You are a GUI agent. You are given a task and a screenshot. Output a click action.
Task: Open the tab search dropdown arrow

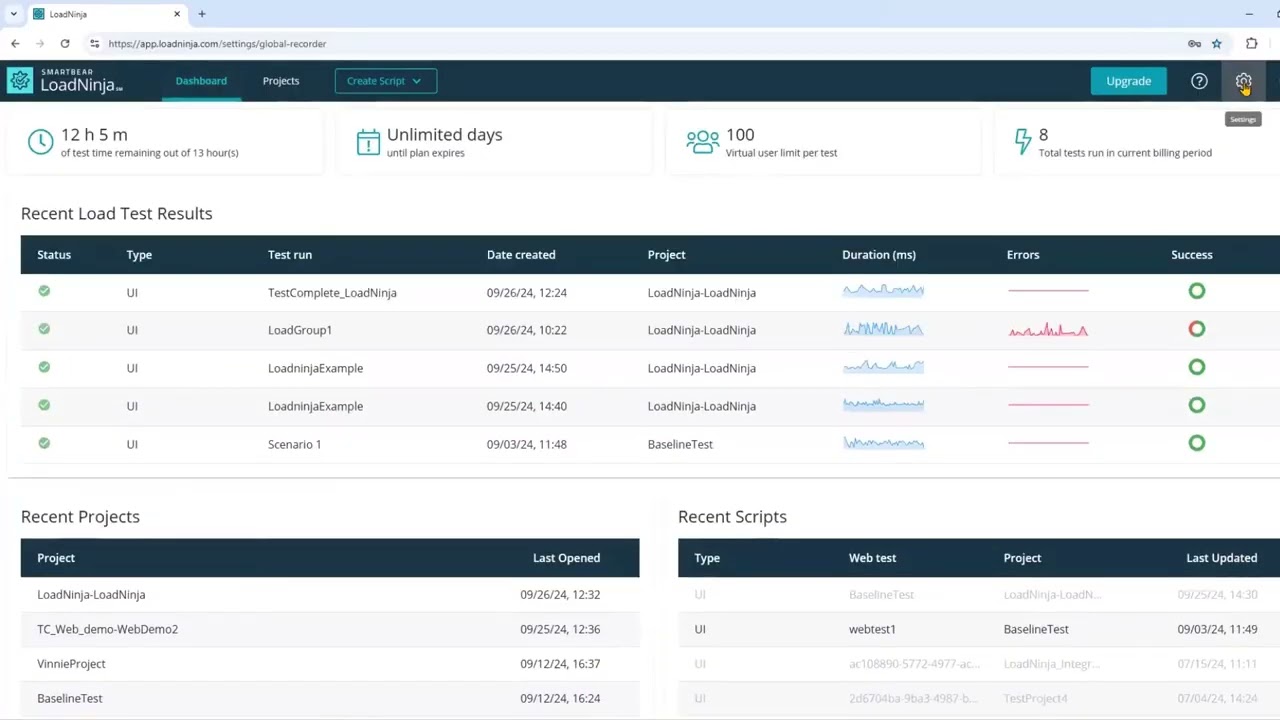pyautogui.click(x=13, y=14)
